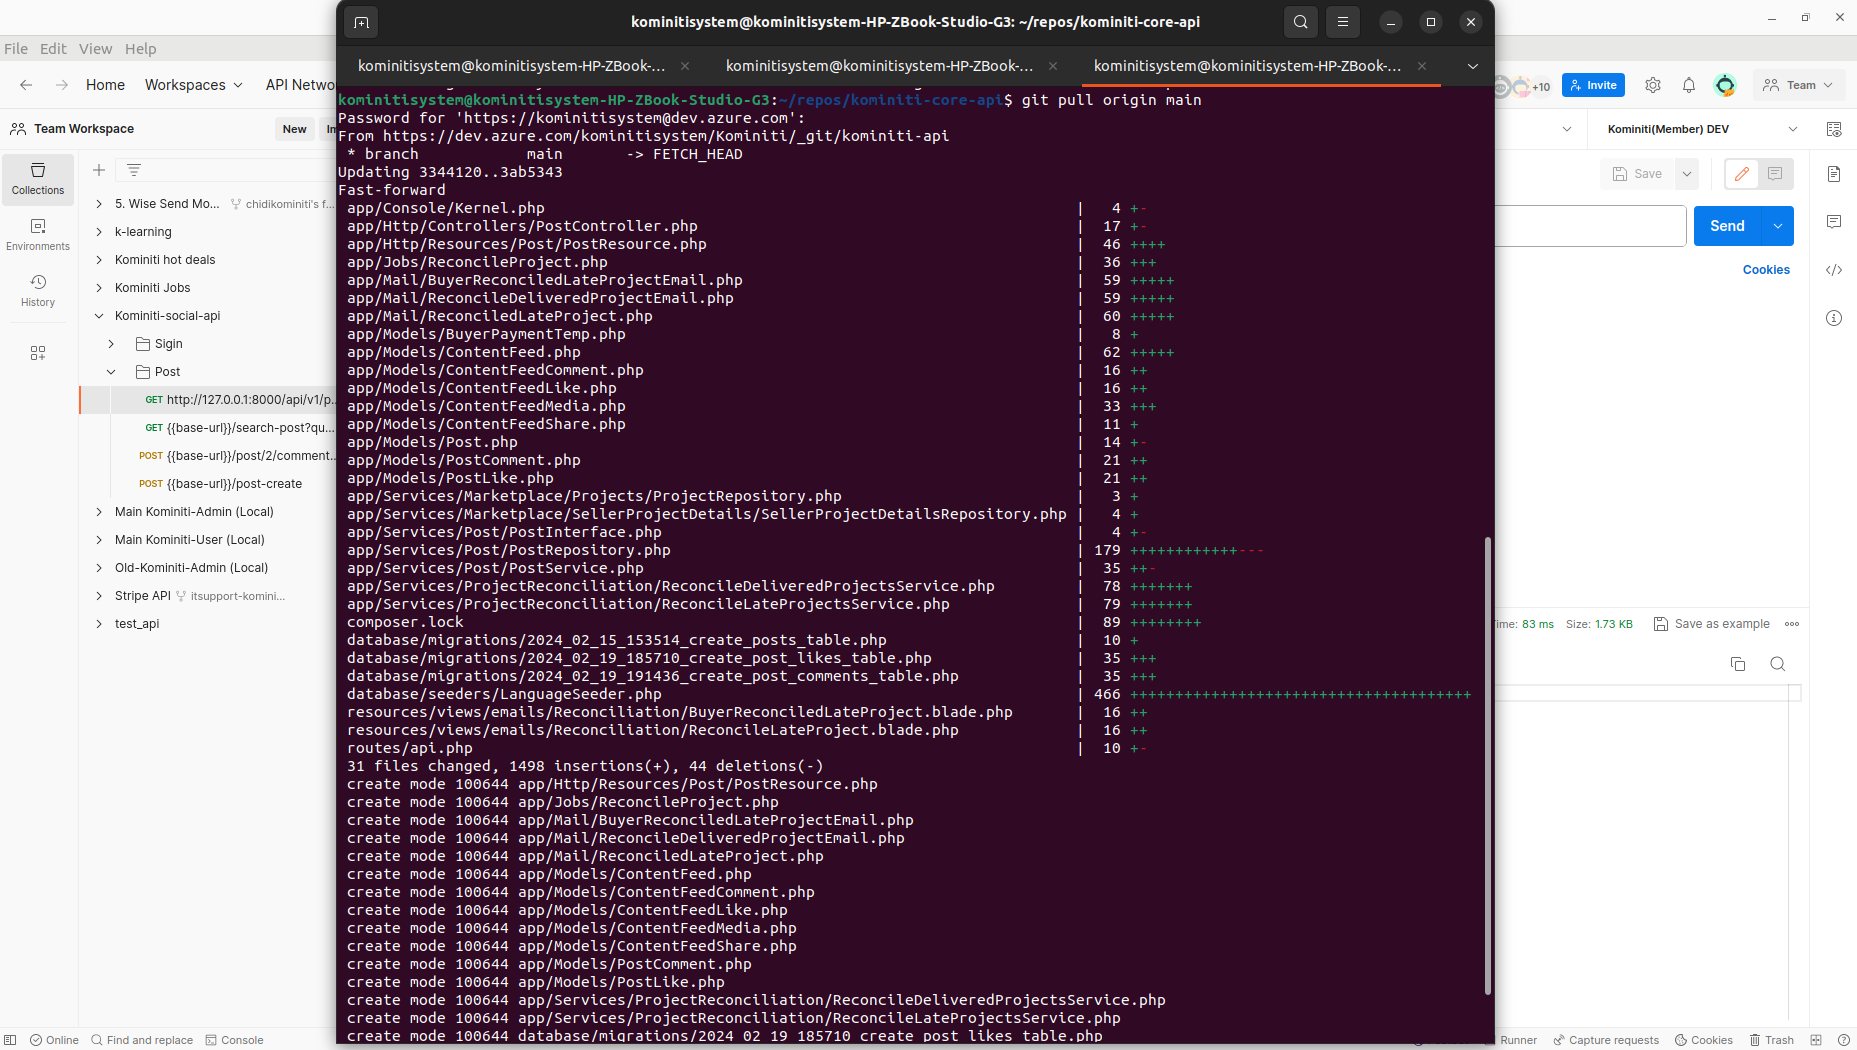Open the Send button dropdown arrow
This screenshot has width=1857, height=1050.
1778,226
